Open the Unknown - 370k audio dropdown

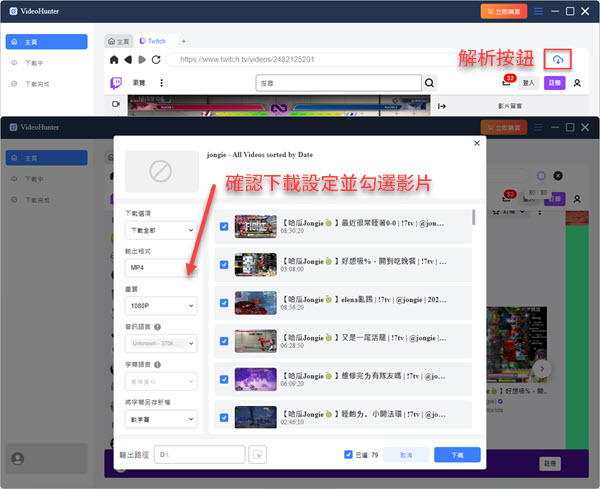point(161,344)
